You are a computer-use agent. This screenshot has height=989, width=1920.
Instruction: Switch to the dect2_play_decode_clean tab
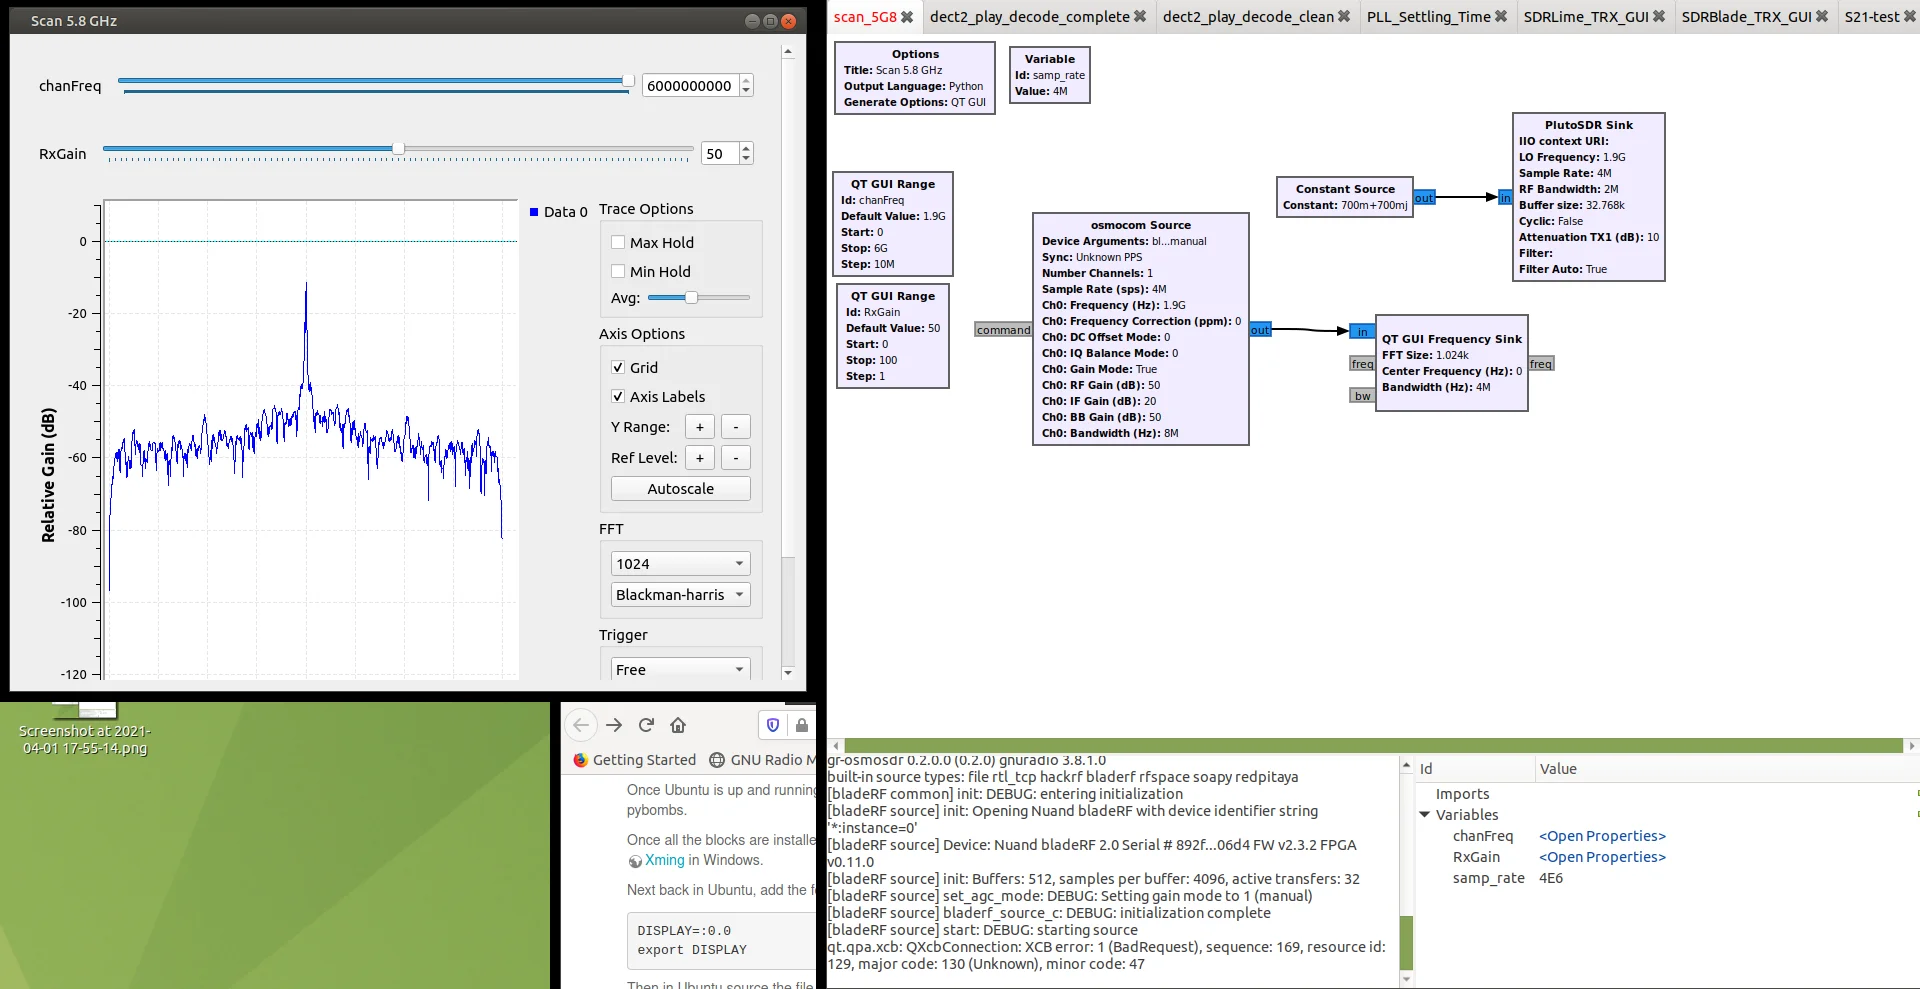coord(1247,17)
